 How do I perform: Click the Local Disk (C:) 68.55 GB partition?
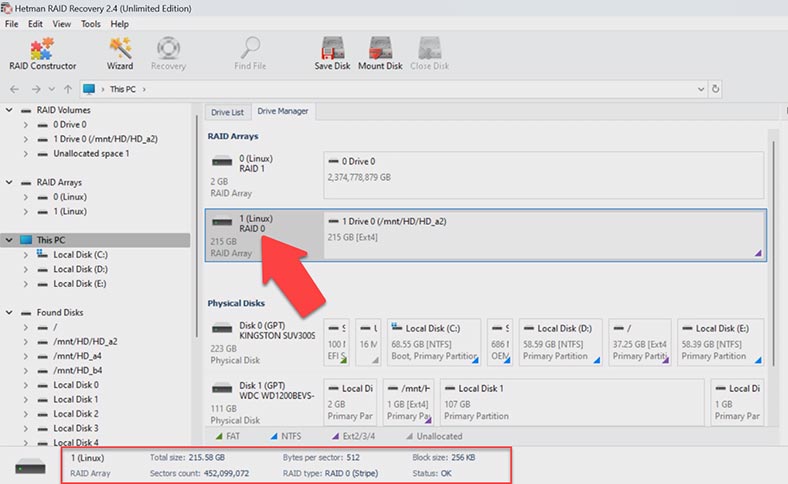click(434, 342)
